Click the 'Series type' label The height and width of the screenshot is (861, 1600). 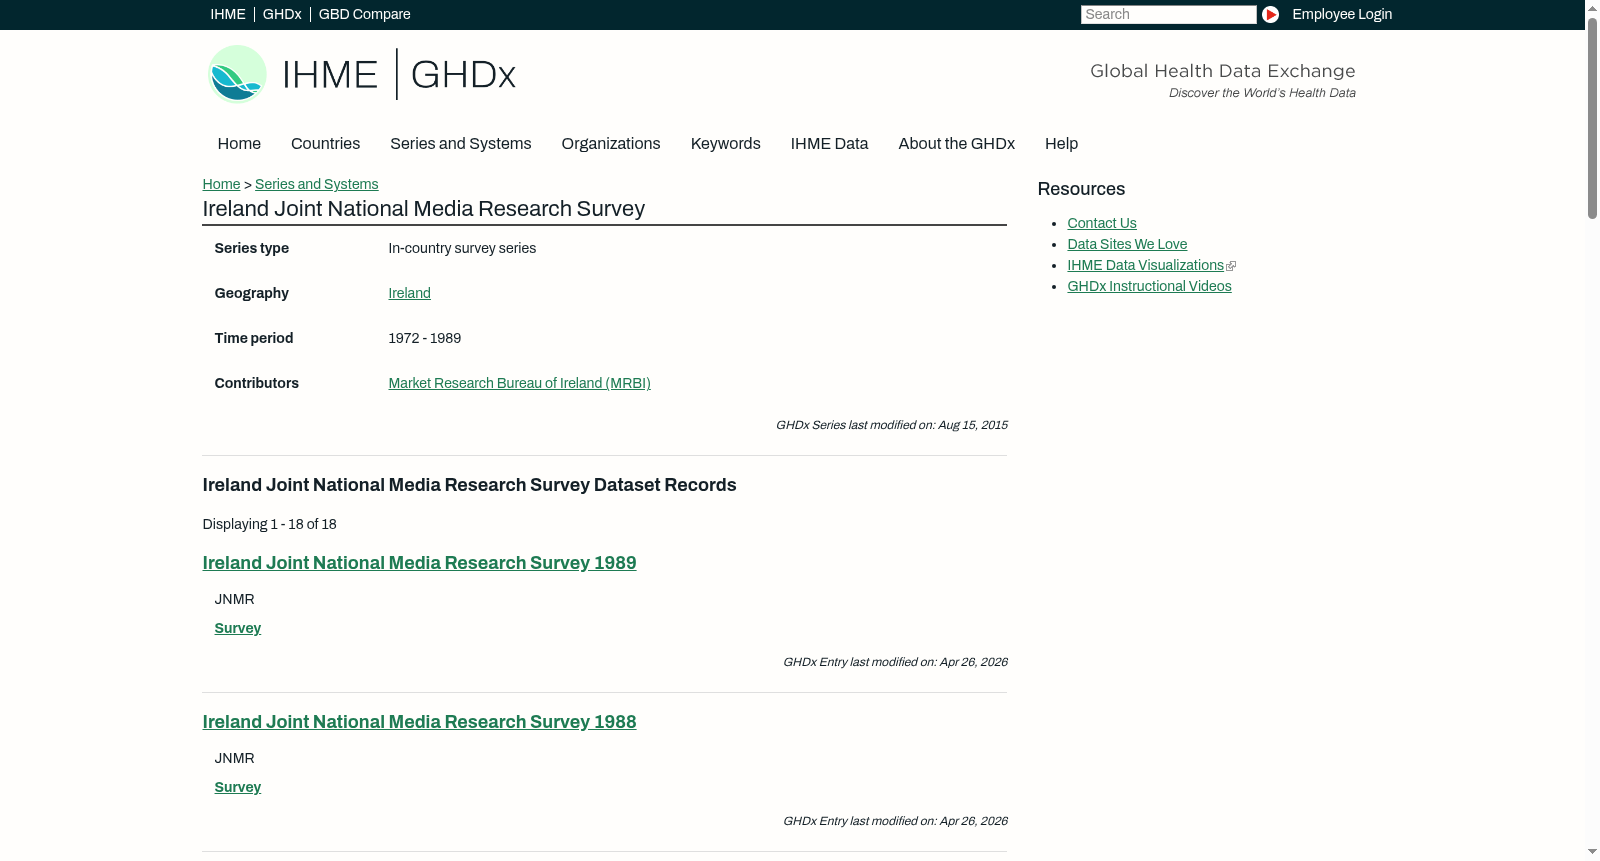coord(251,248)
